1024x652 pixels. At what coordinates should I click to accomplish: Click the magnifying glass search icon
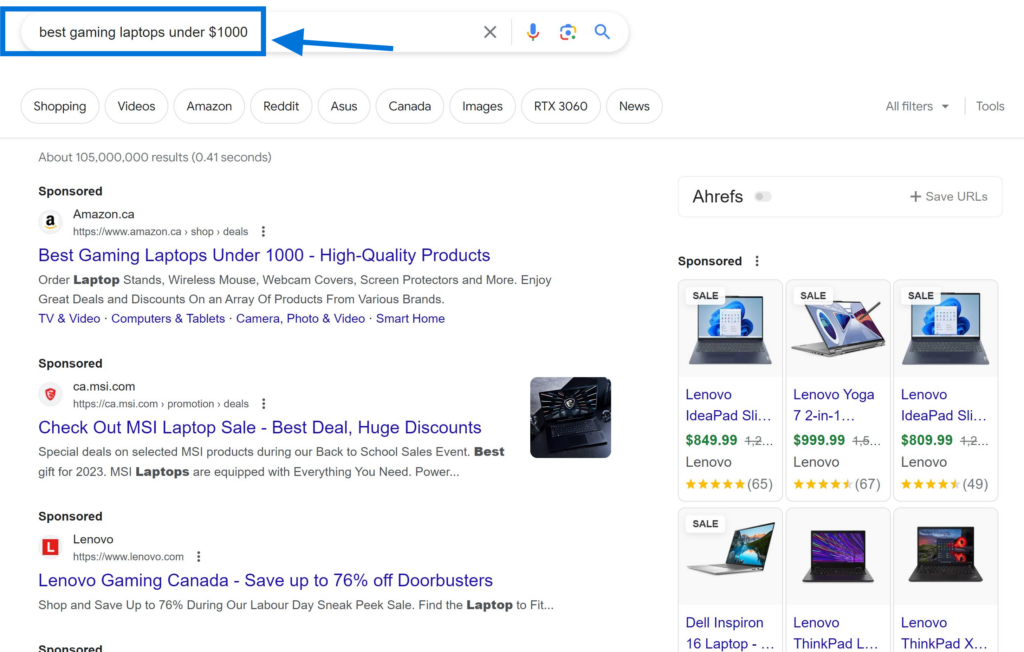(x=601, y=31)
